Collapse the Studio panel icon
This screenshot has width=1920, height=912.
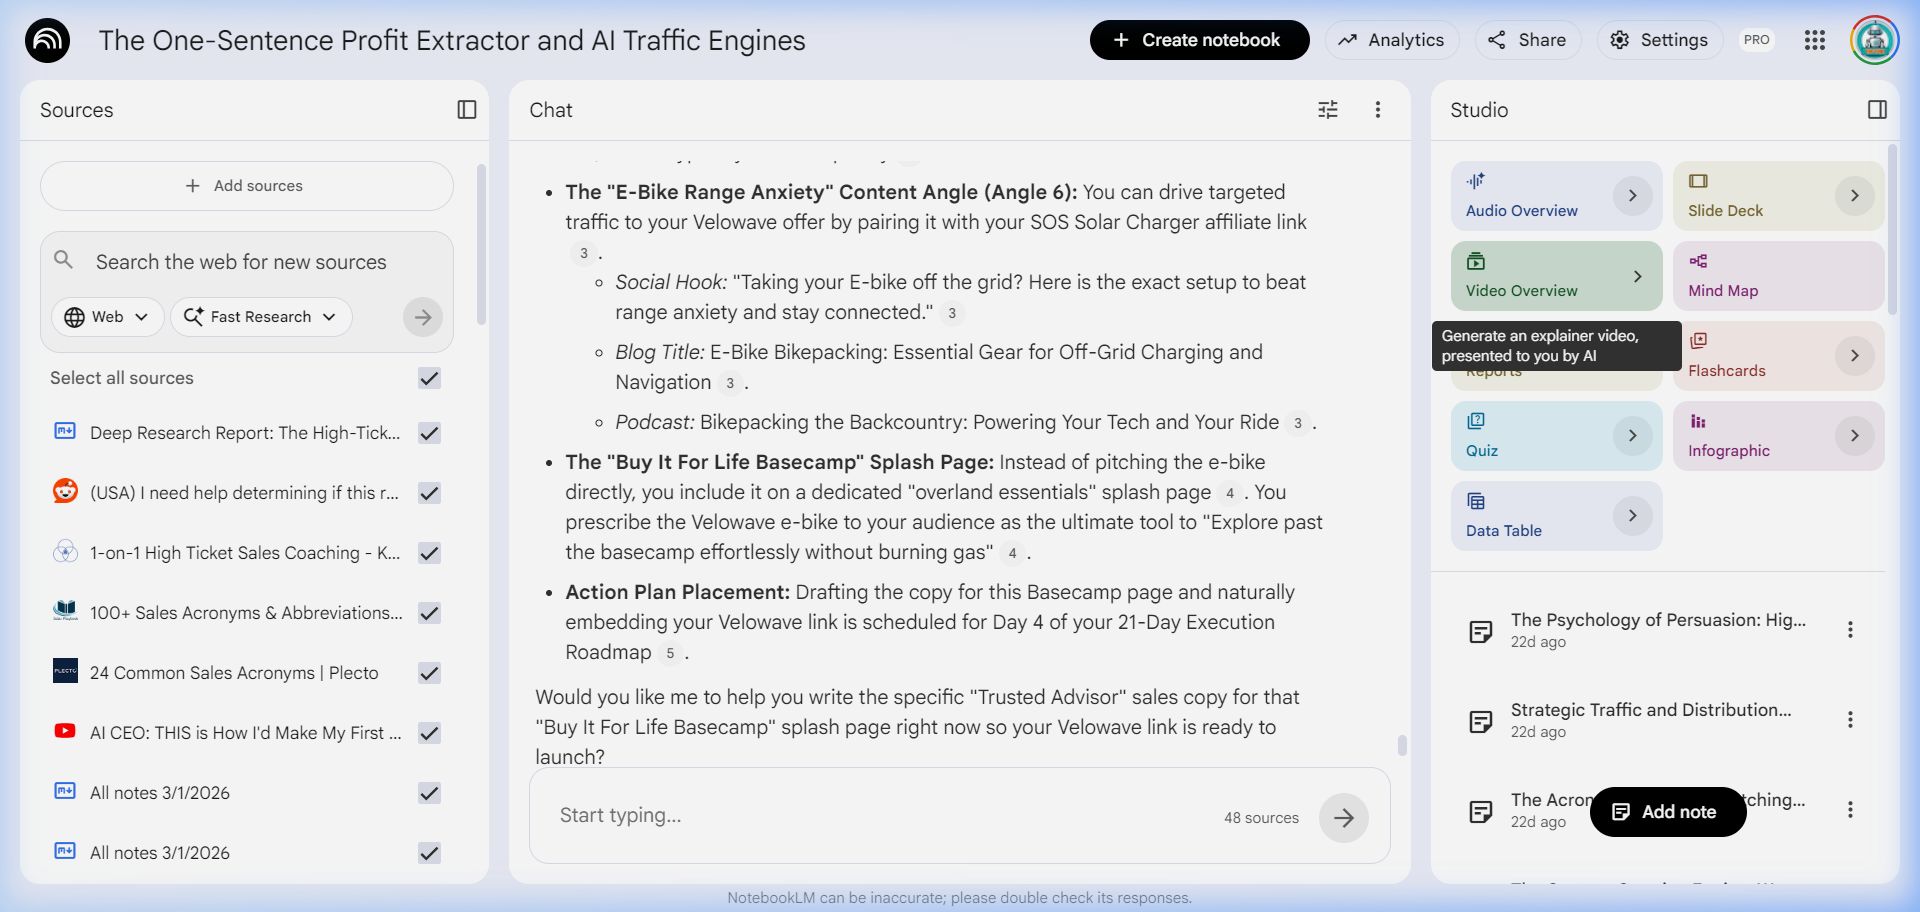point(1877,110)
